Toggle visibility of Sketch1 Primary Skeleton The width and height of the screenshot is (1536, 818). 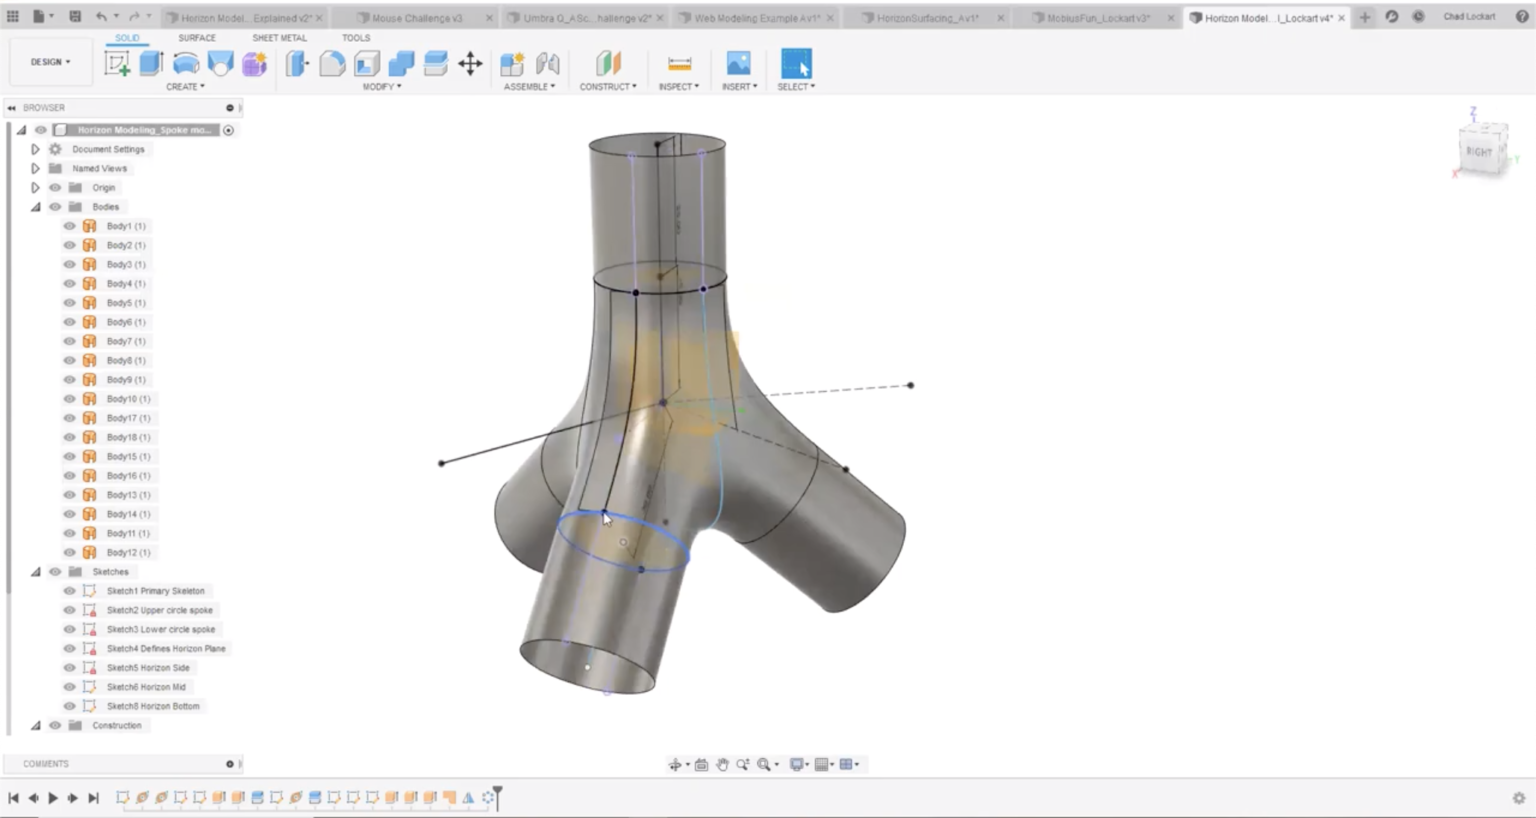point(69,591)
